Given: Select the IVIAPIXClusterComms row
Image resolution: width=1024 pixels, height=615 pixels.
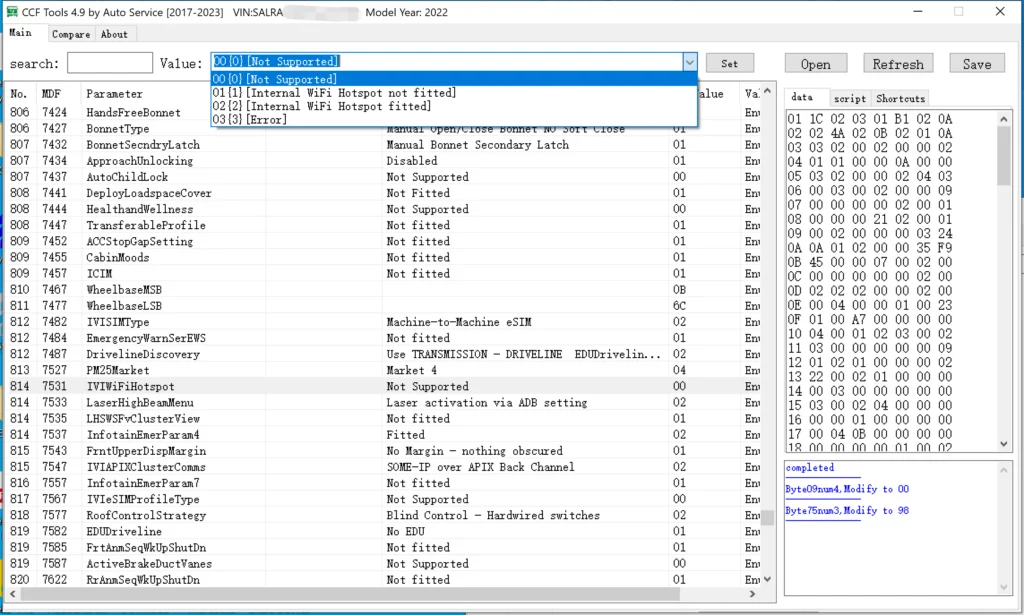Looking at the screenshot, I should coord(384,467).
